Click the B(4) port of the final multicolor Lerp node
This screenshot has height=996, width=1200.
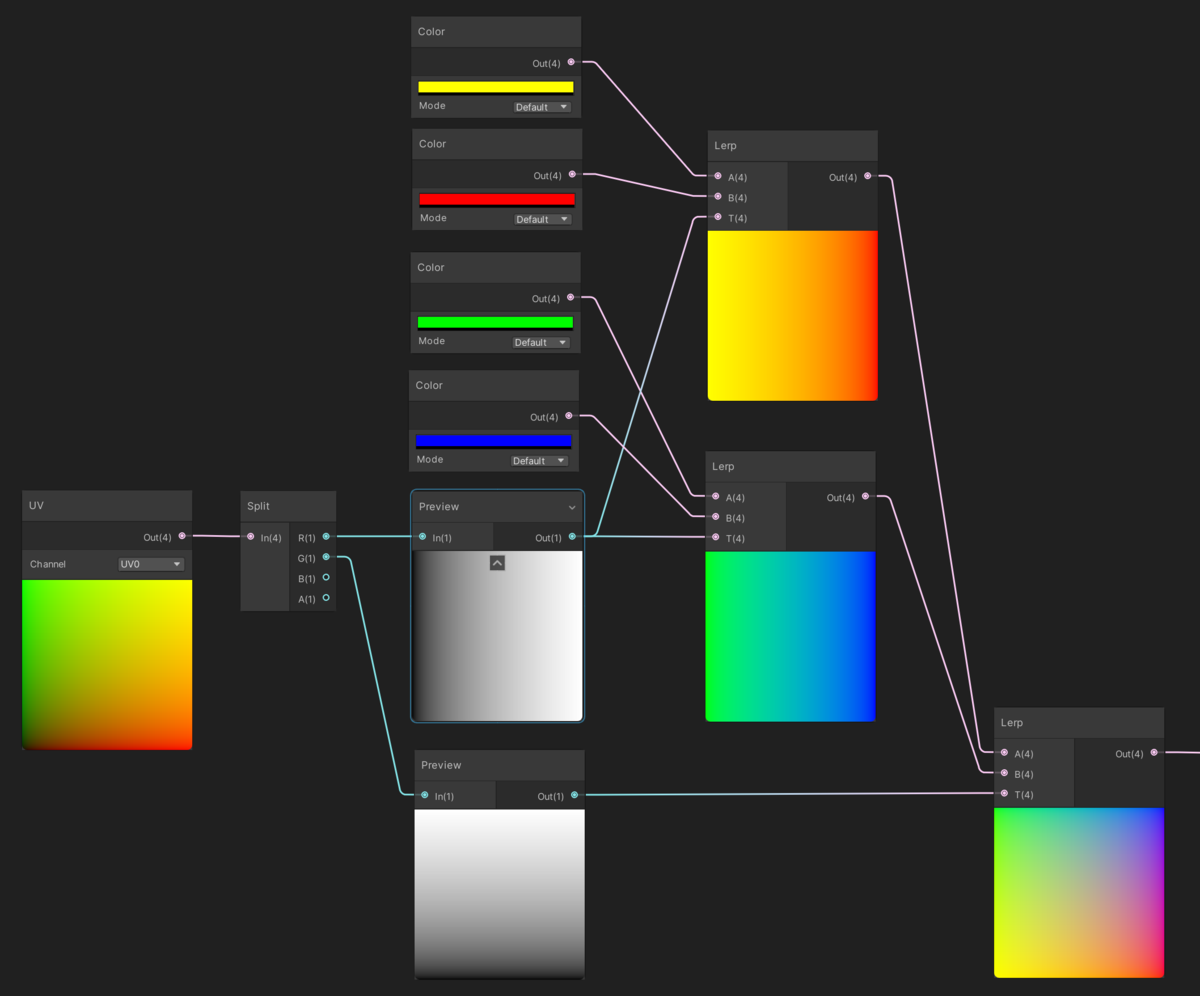pos(1004,773)
